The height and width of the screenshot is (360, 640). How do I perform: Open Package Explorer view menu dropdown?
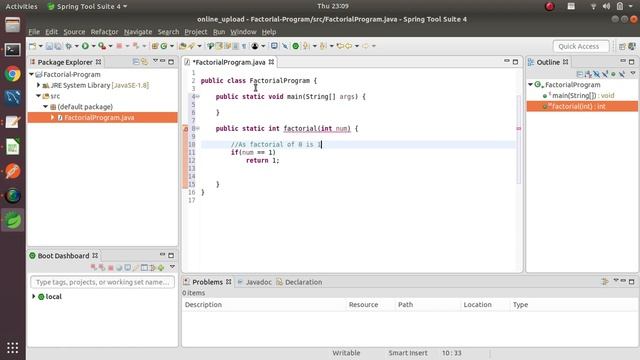tap(155, 61)
